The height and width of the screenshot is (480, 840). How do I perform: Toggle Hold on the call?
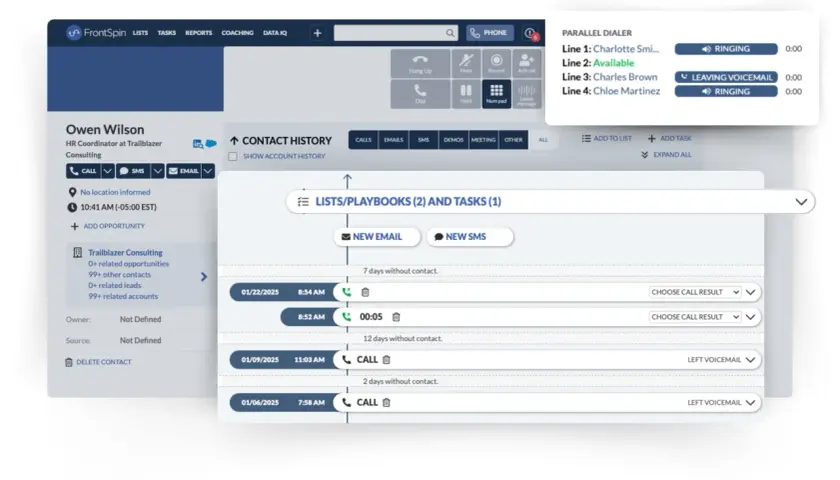pos(466,94)
